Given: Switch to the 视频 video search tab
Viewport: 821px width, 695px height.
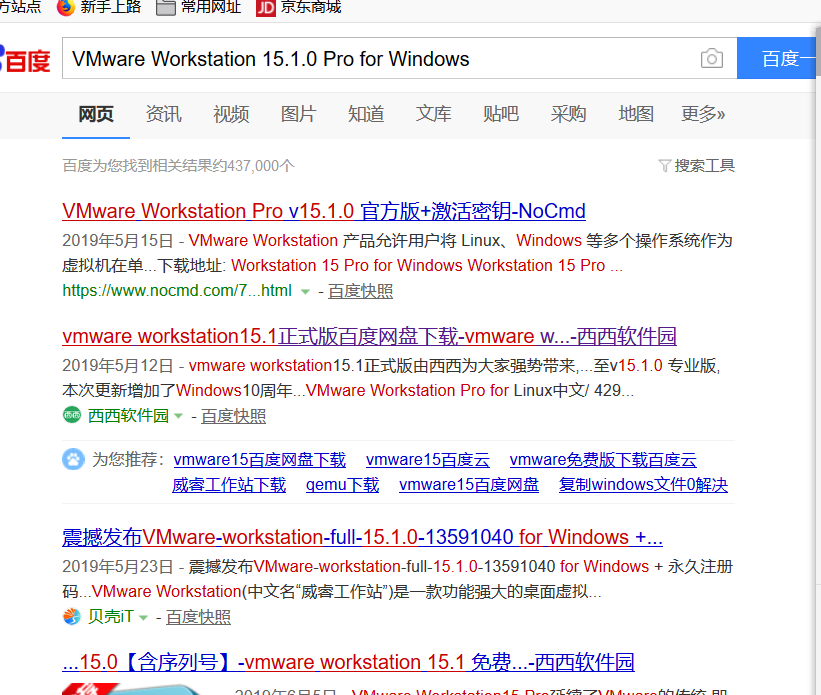Looking at the screenshot, I should click(x=230, y=114).
